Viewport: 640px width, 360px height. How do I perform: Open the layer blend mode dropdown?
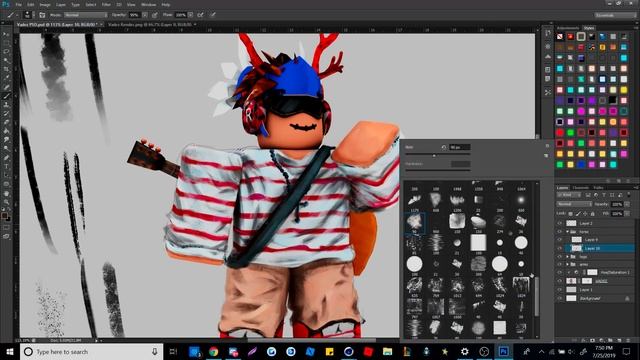point(574,204)
